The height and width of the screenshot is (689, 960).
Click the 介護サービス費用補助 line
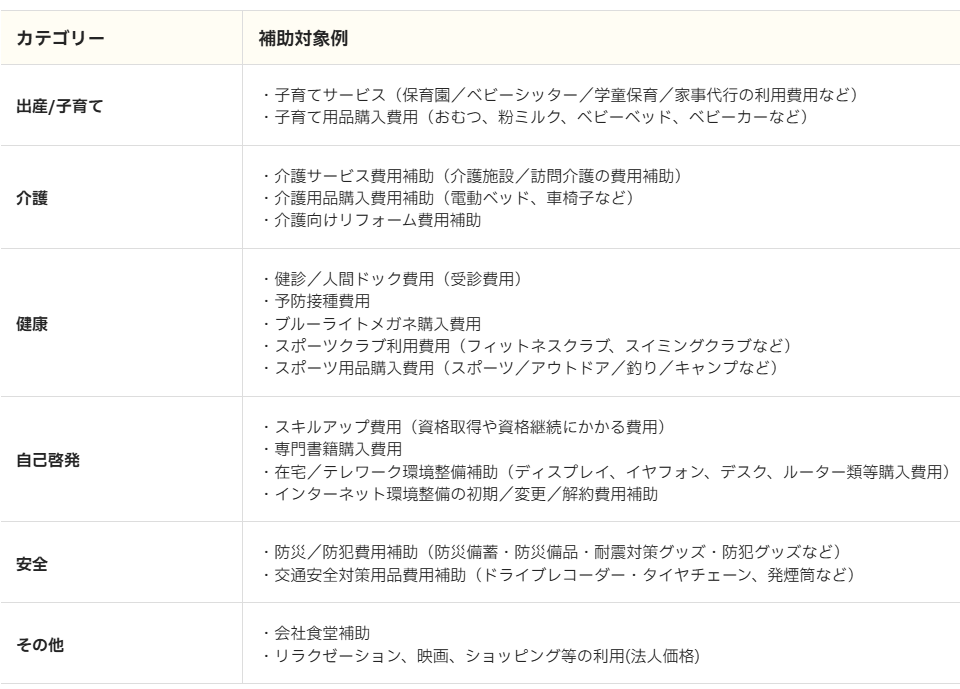point(470,177)
